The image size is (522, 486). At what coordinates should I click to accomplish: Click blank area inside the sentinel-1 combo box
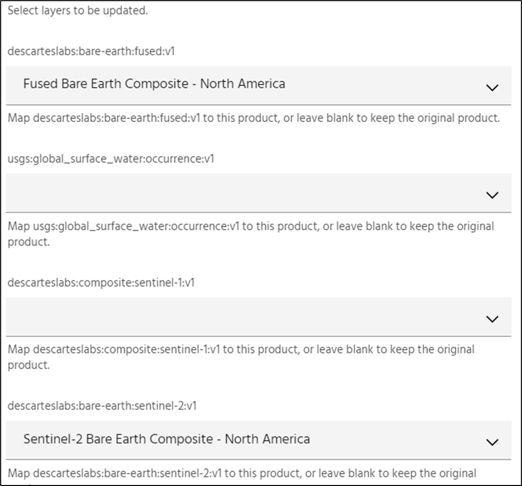tap(233, 317)
